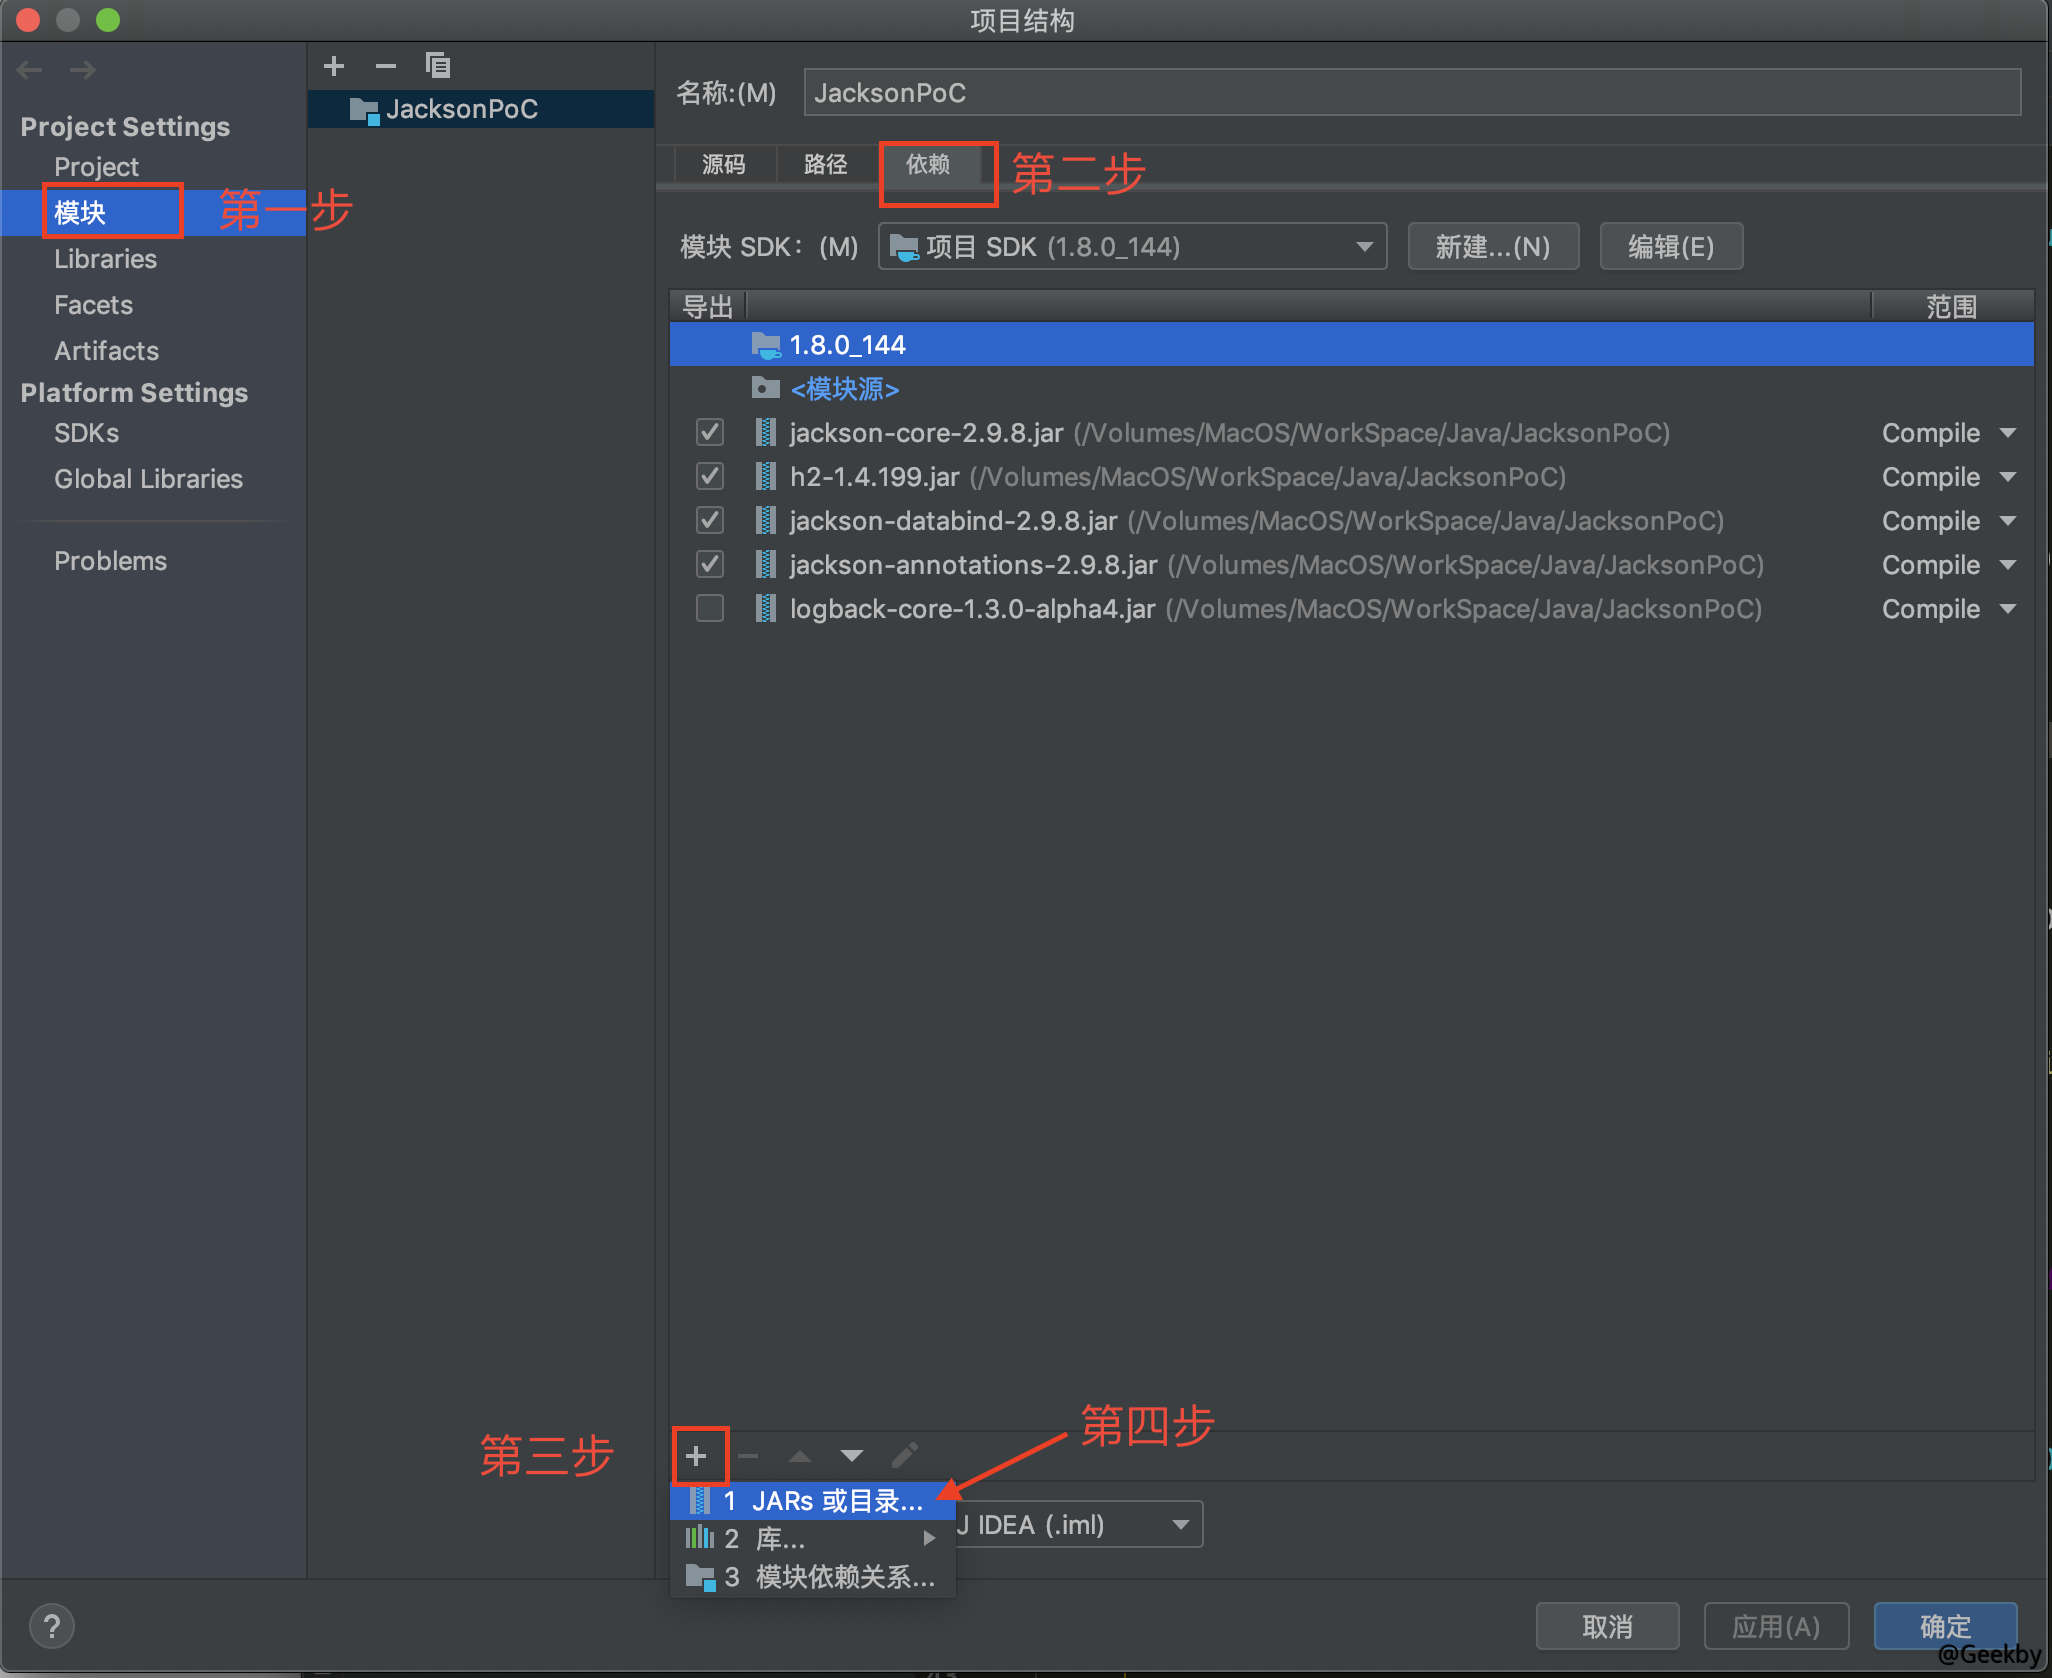The image size is (2052, 1678).
Task: Click the 新建...(N) button
Action: tap(1492, 246)
